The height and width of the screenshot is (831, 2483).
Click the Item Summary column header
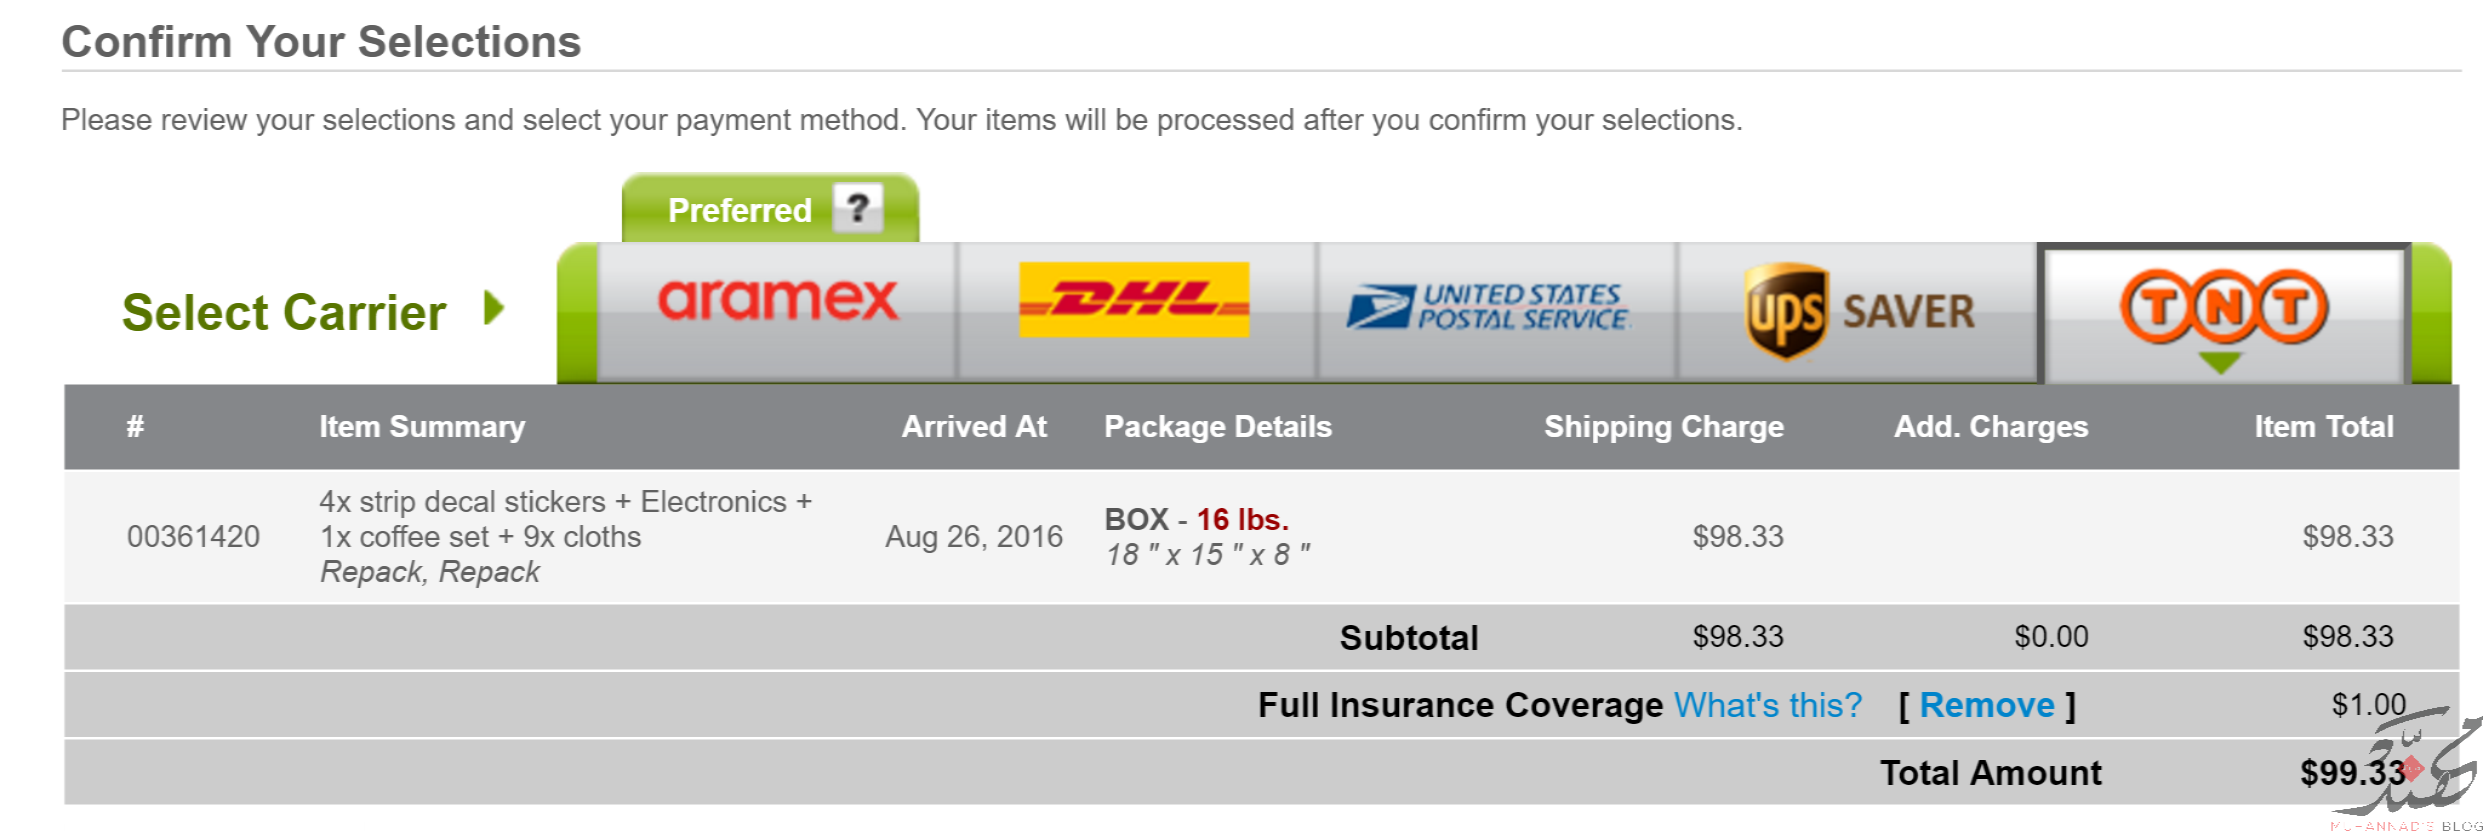point(422,427)
